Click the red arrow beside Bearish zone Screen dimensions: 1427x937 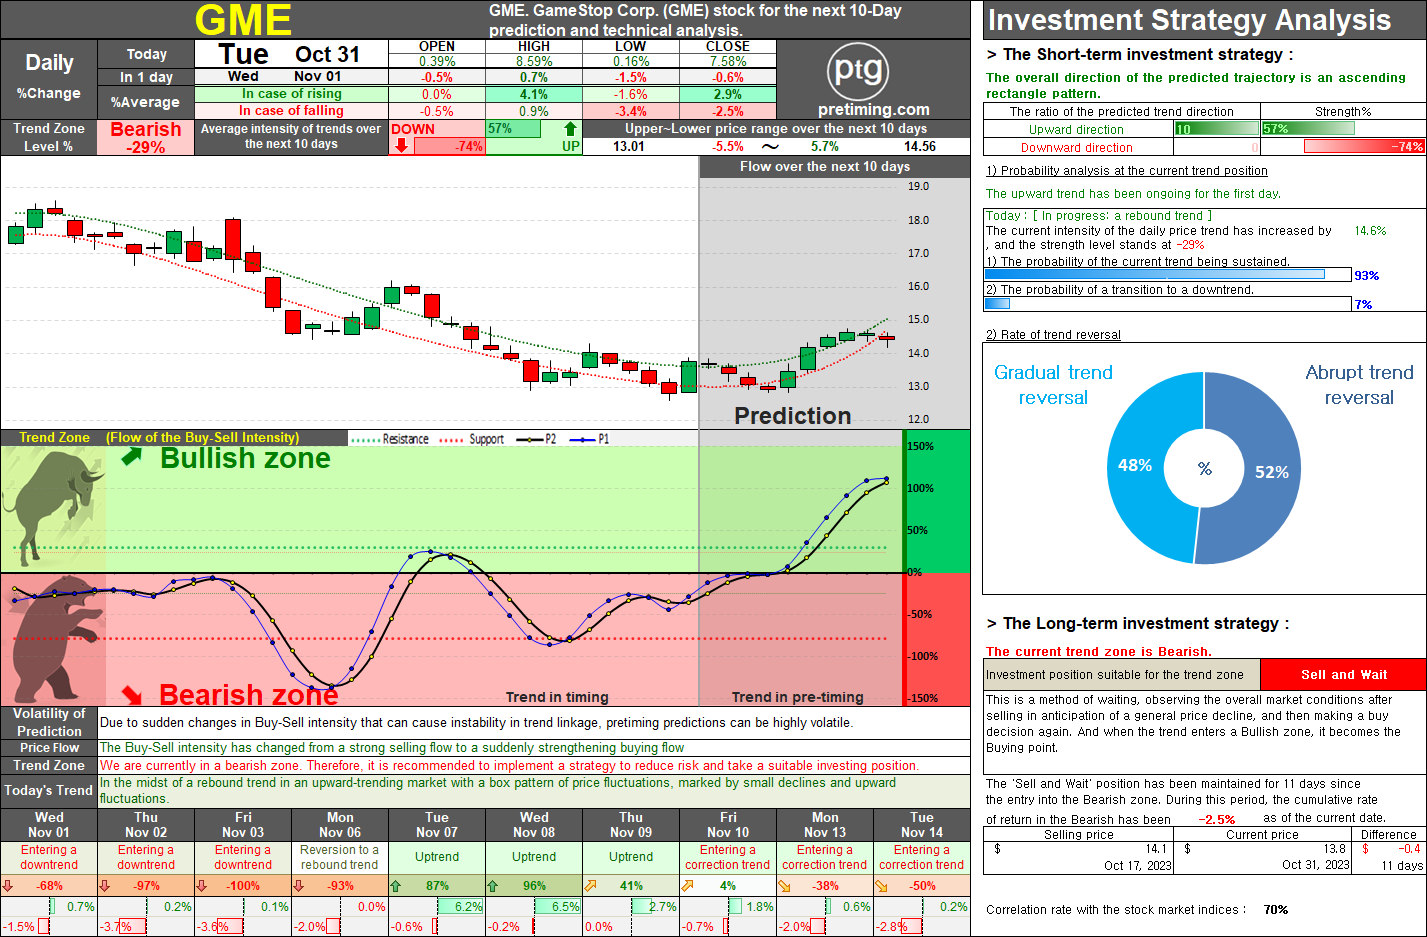pyautogui.click(x=132, y=694)
